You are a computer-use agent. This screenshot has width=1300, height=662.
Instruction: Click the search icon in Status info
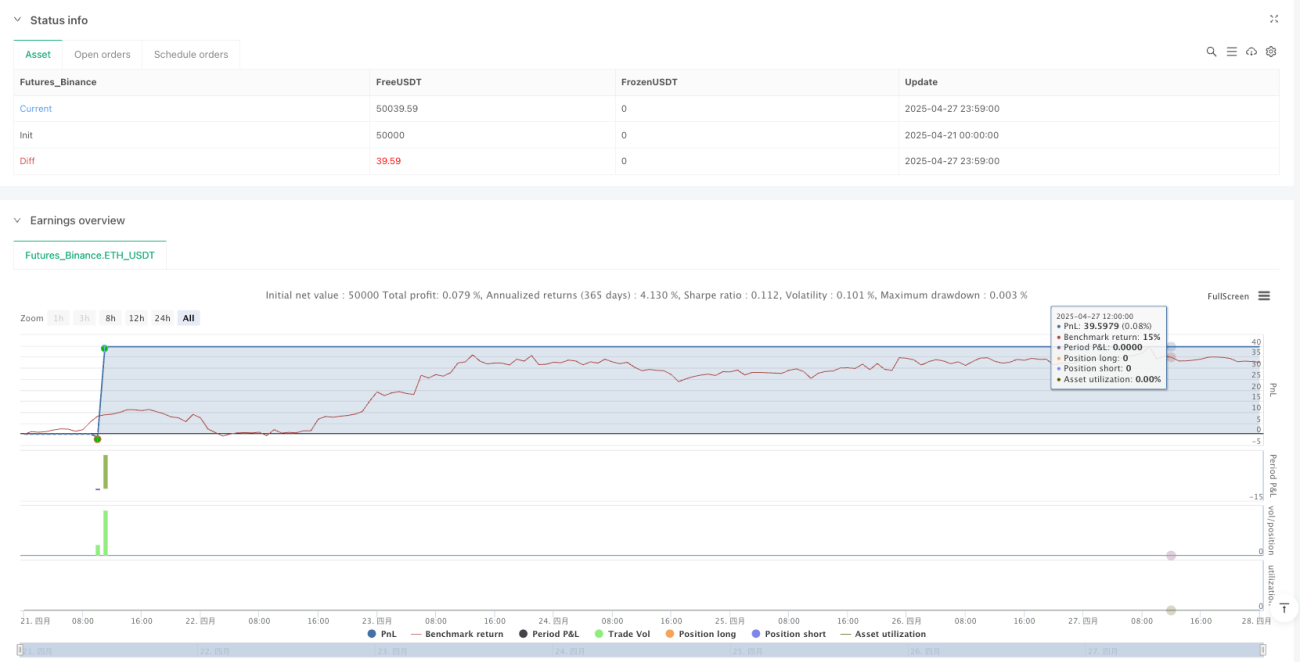pos(1211,52)
